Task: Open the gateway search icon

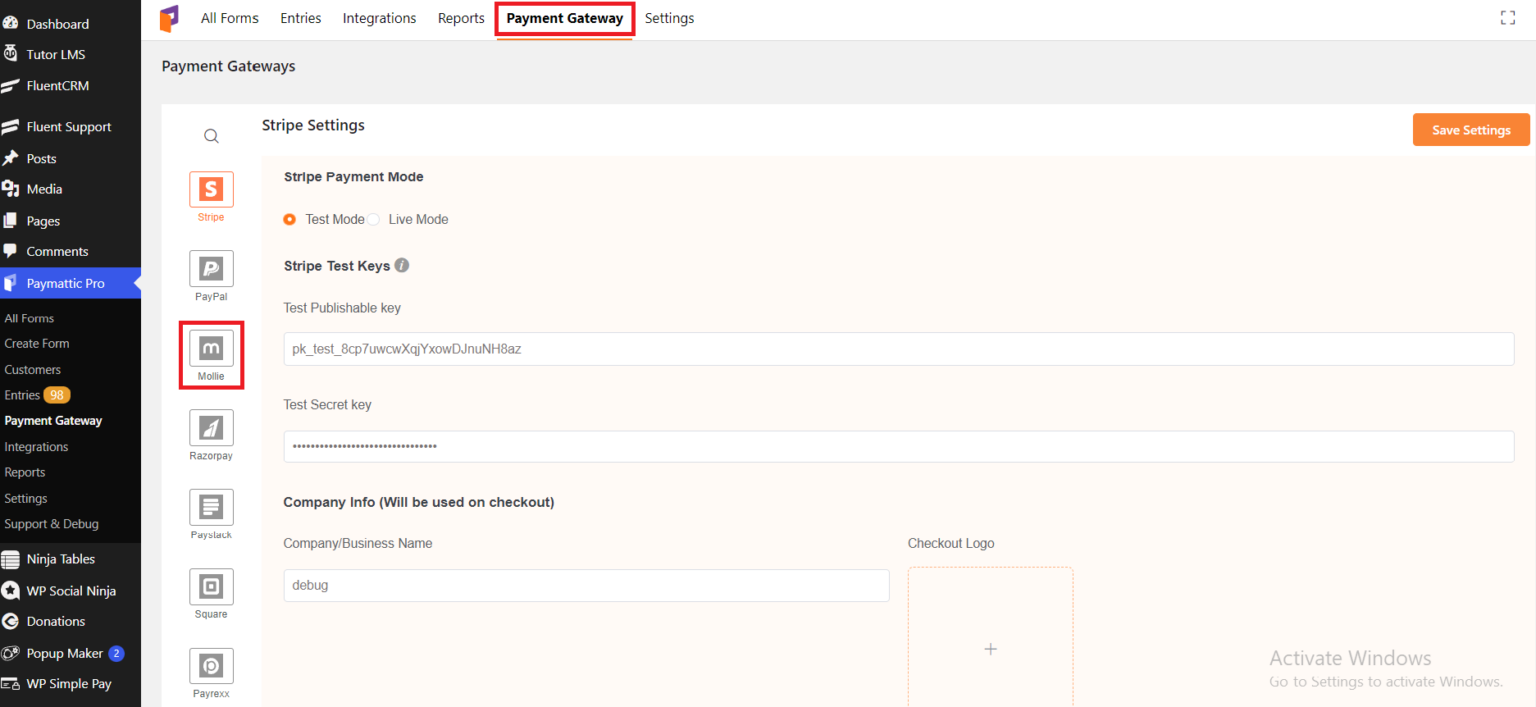Action: click(211, 135)
